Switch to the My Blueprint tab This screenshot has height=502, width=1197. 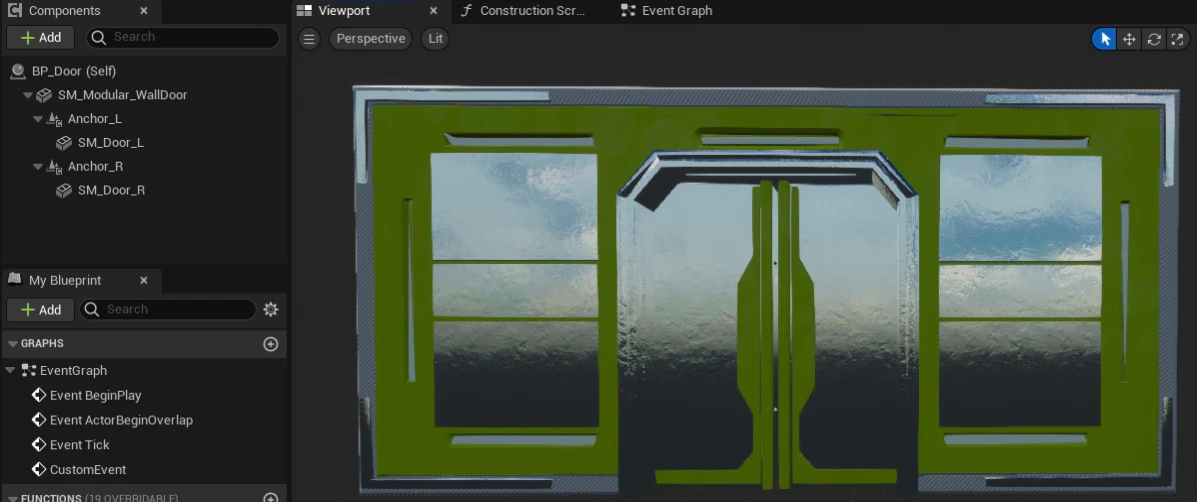point(65,280)
